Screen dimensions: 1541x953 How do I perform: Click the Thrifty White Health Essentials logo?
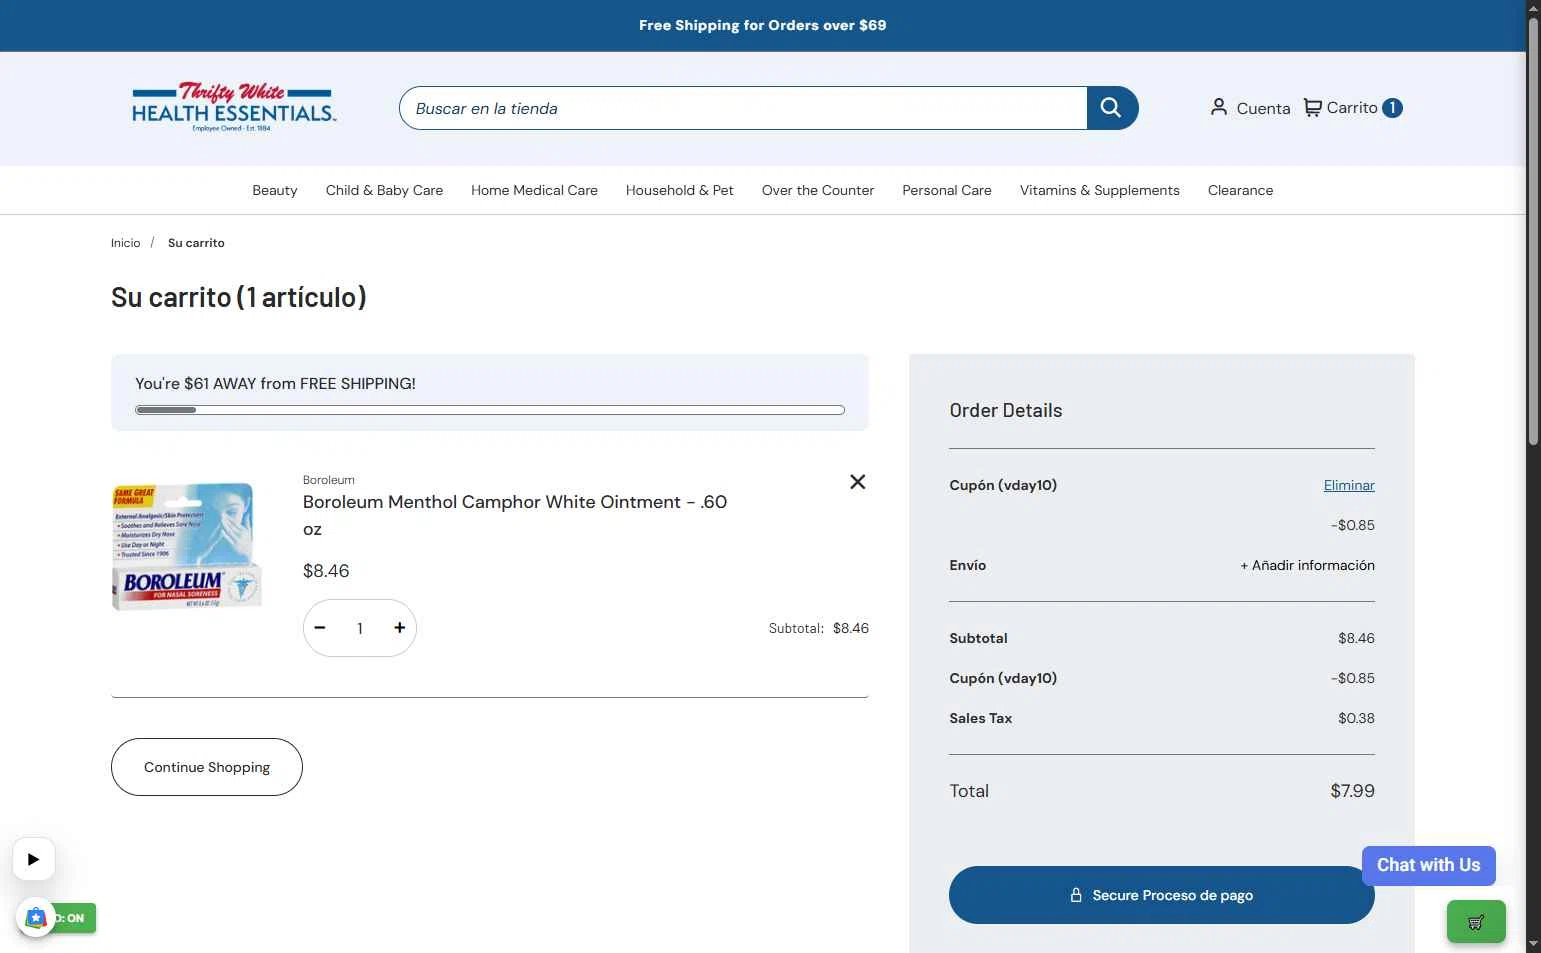click(234, 107)
